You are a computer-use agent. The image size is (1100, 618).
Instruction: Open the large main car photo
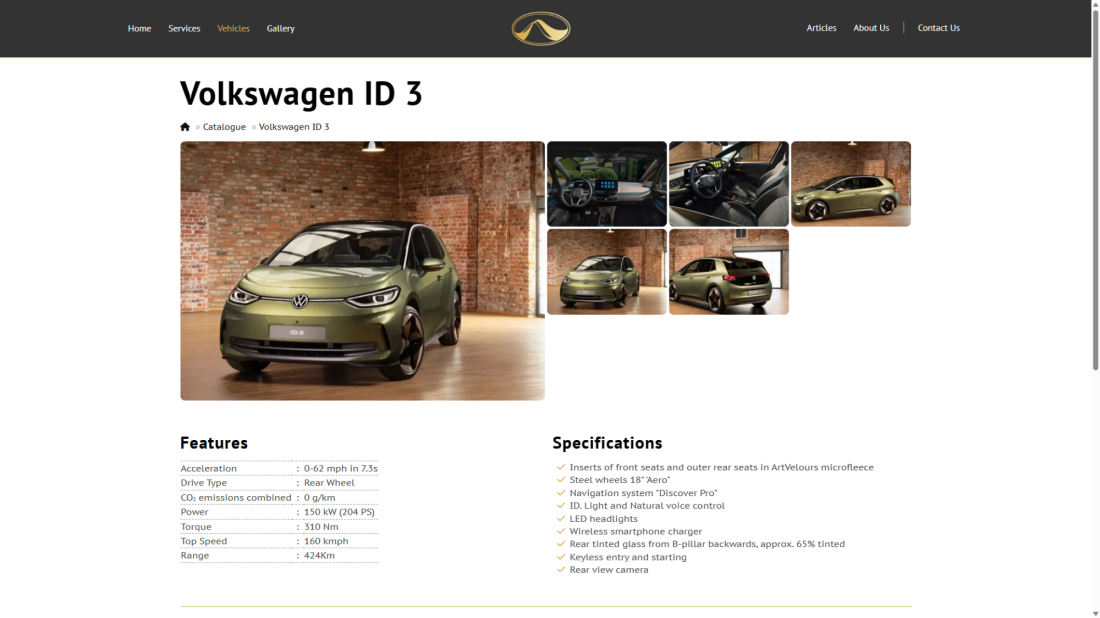362,271
